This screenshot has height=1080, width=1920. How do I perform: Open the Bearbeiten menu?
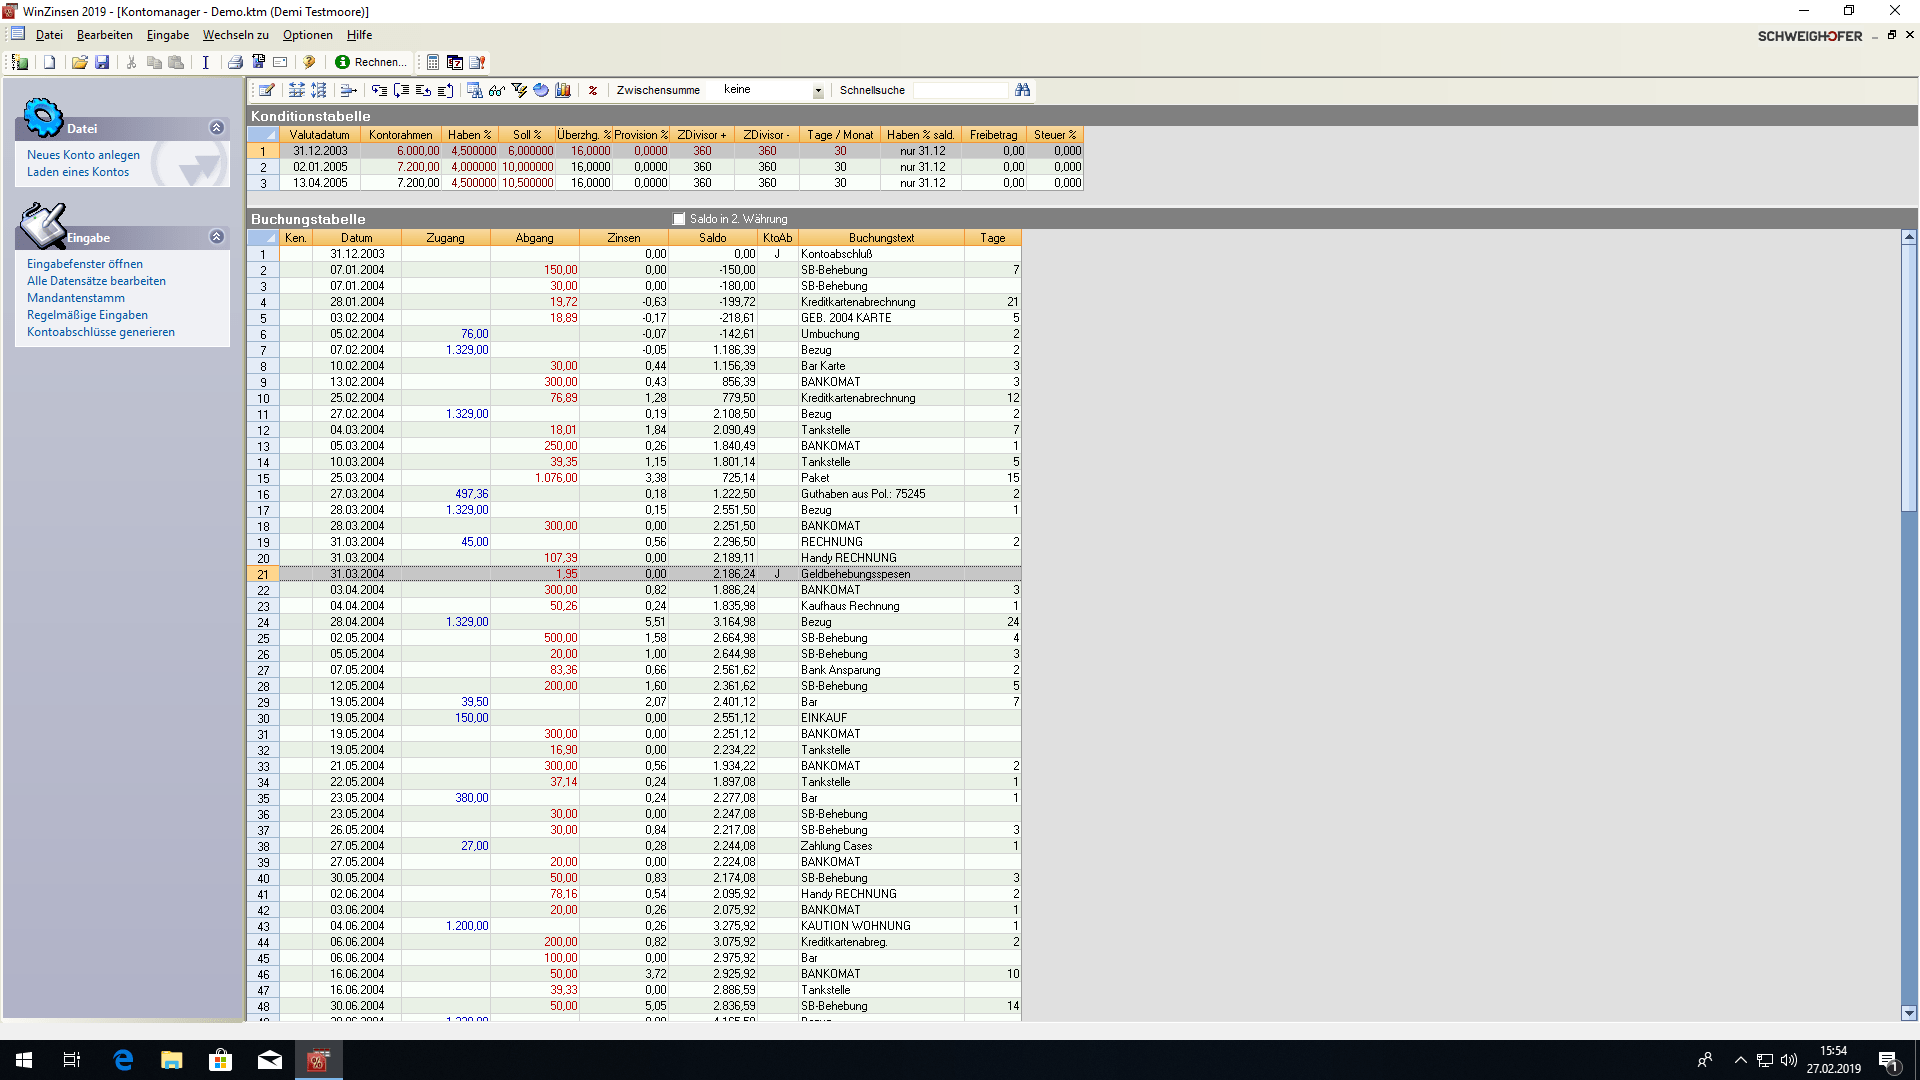(105, 35)
